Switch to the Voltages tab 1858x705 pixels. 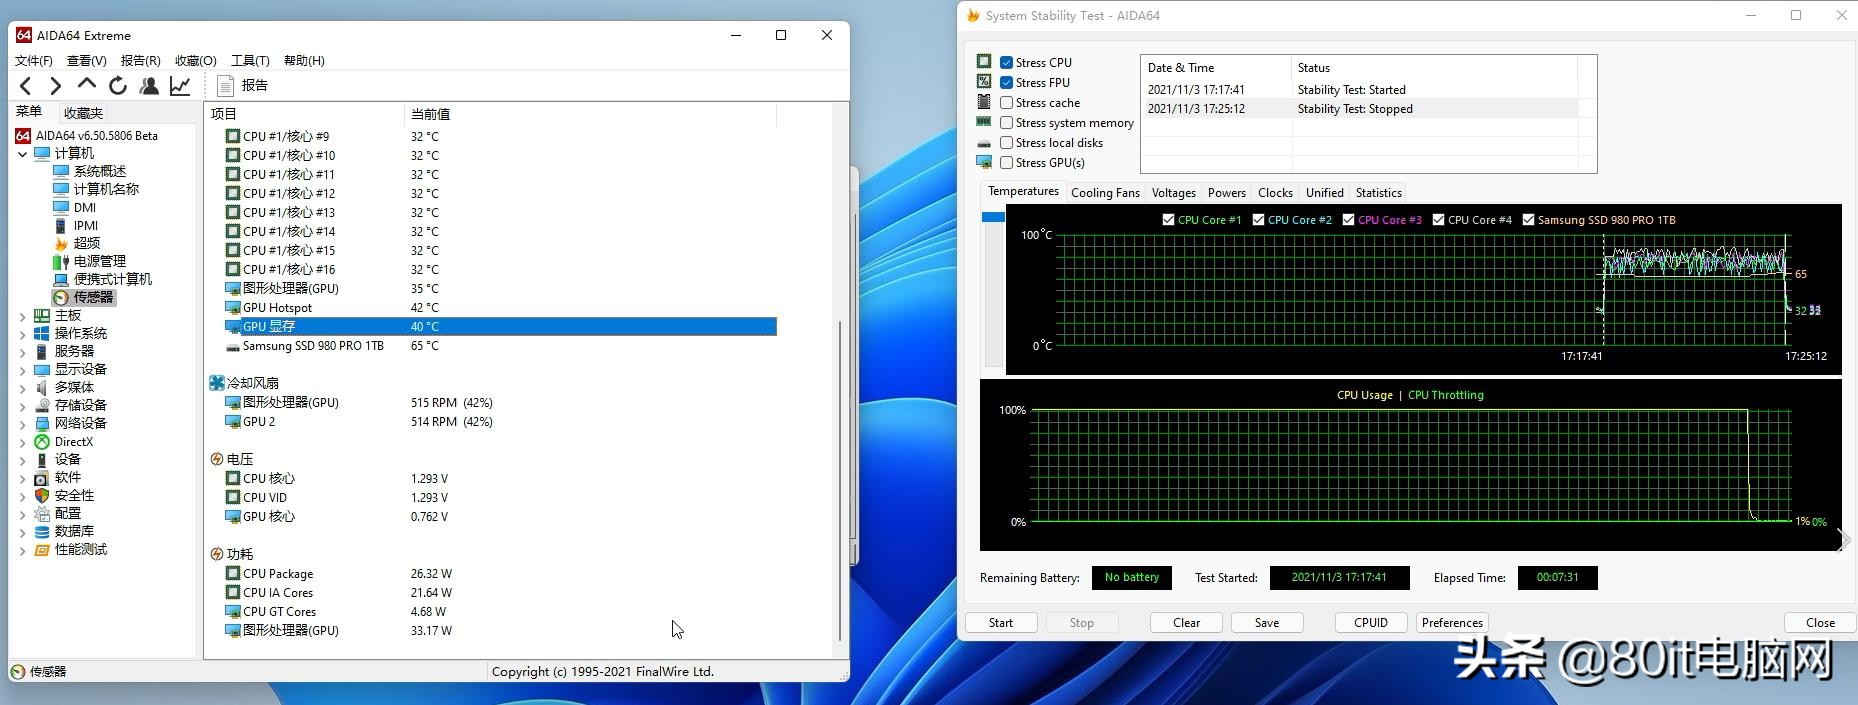[1173, 192]
